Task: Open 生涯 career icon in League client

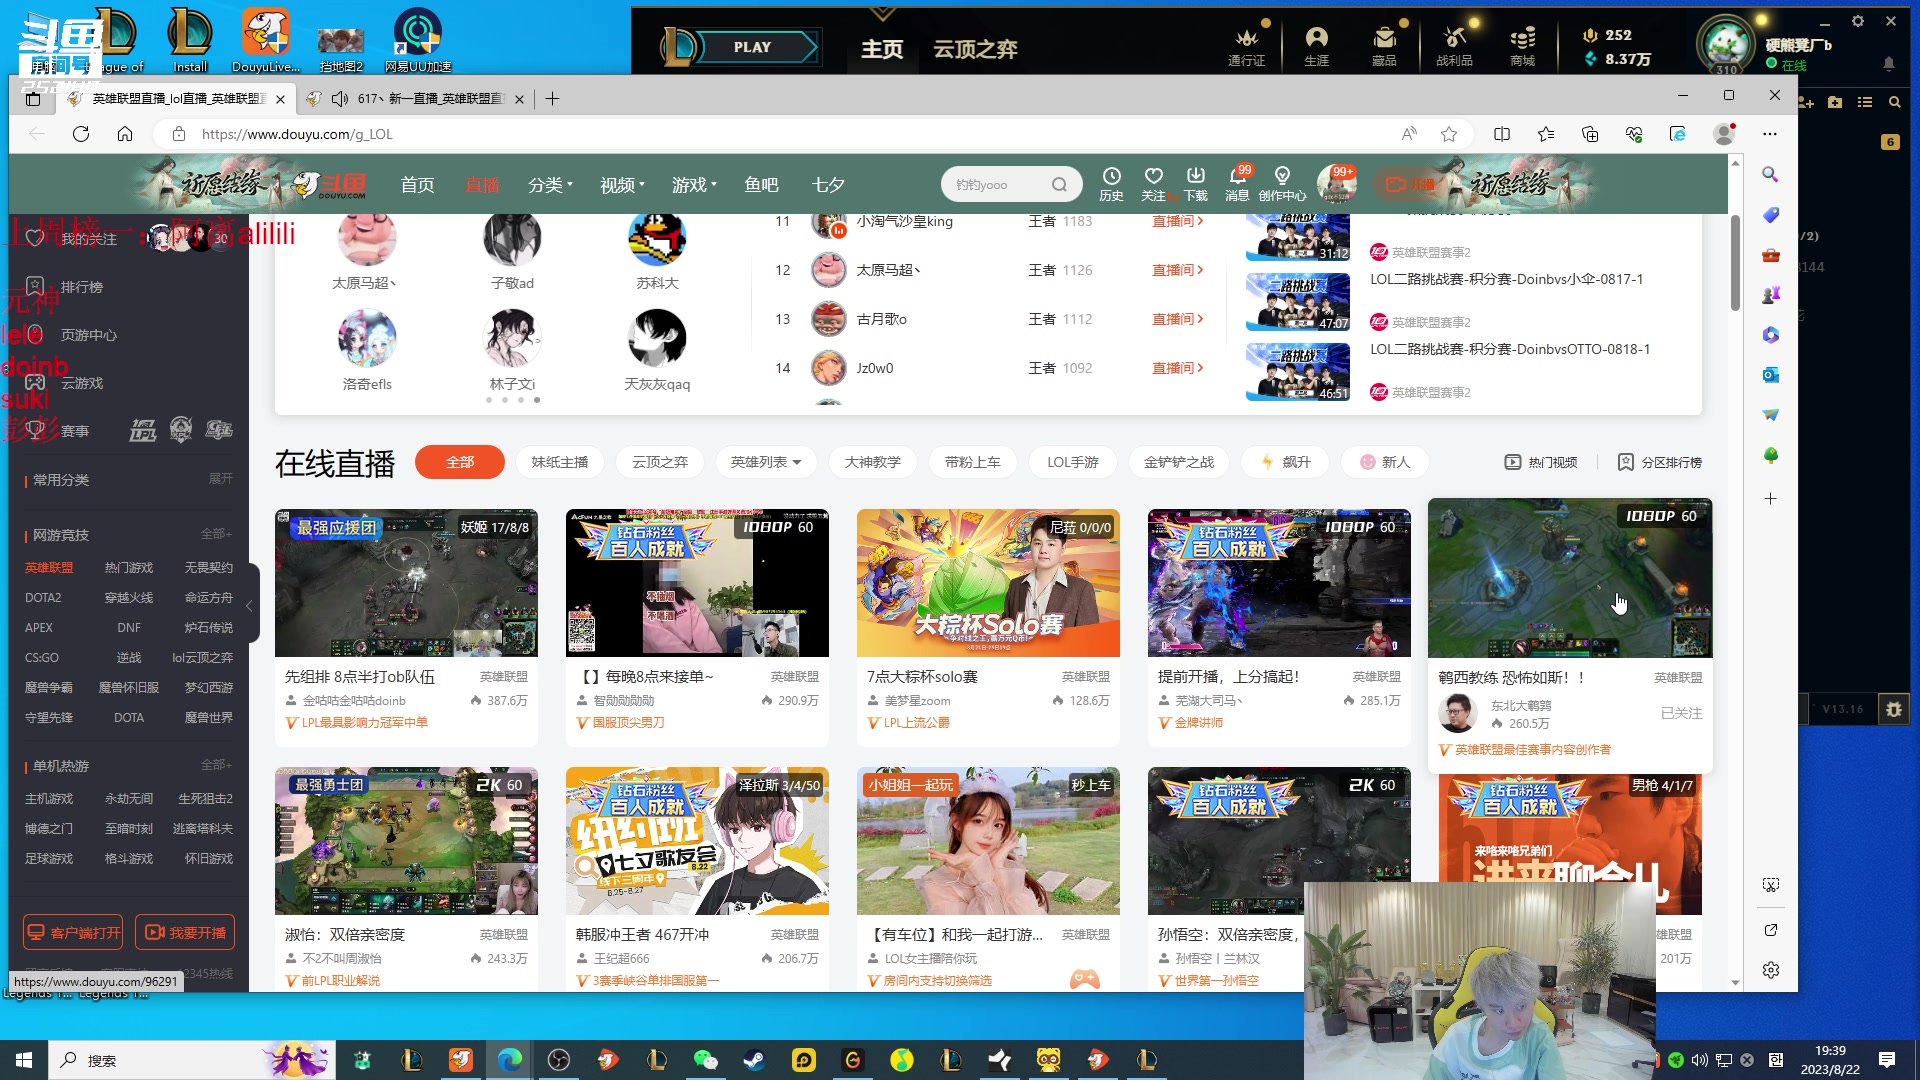Action: coord(1316,46)
